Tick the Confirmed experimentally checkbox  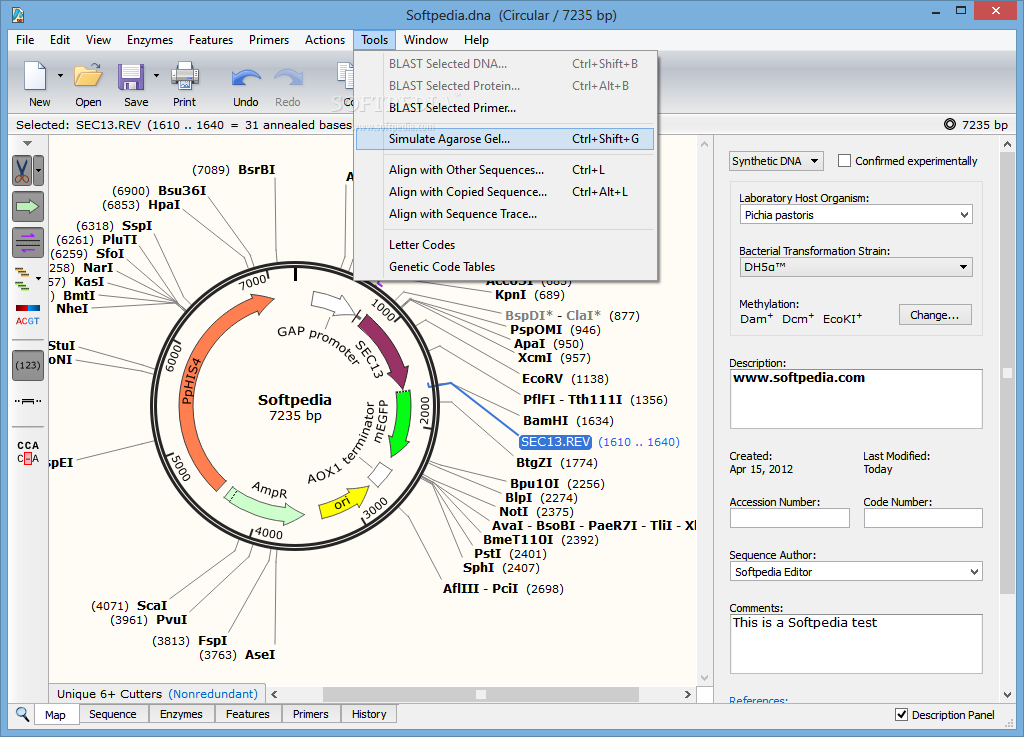point(844,161)
